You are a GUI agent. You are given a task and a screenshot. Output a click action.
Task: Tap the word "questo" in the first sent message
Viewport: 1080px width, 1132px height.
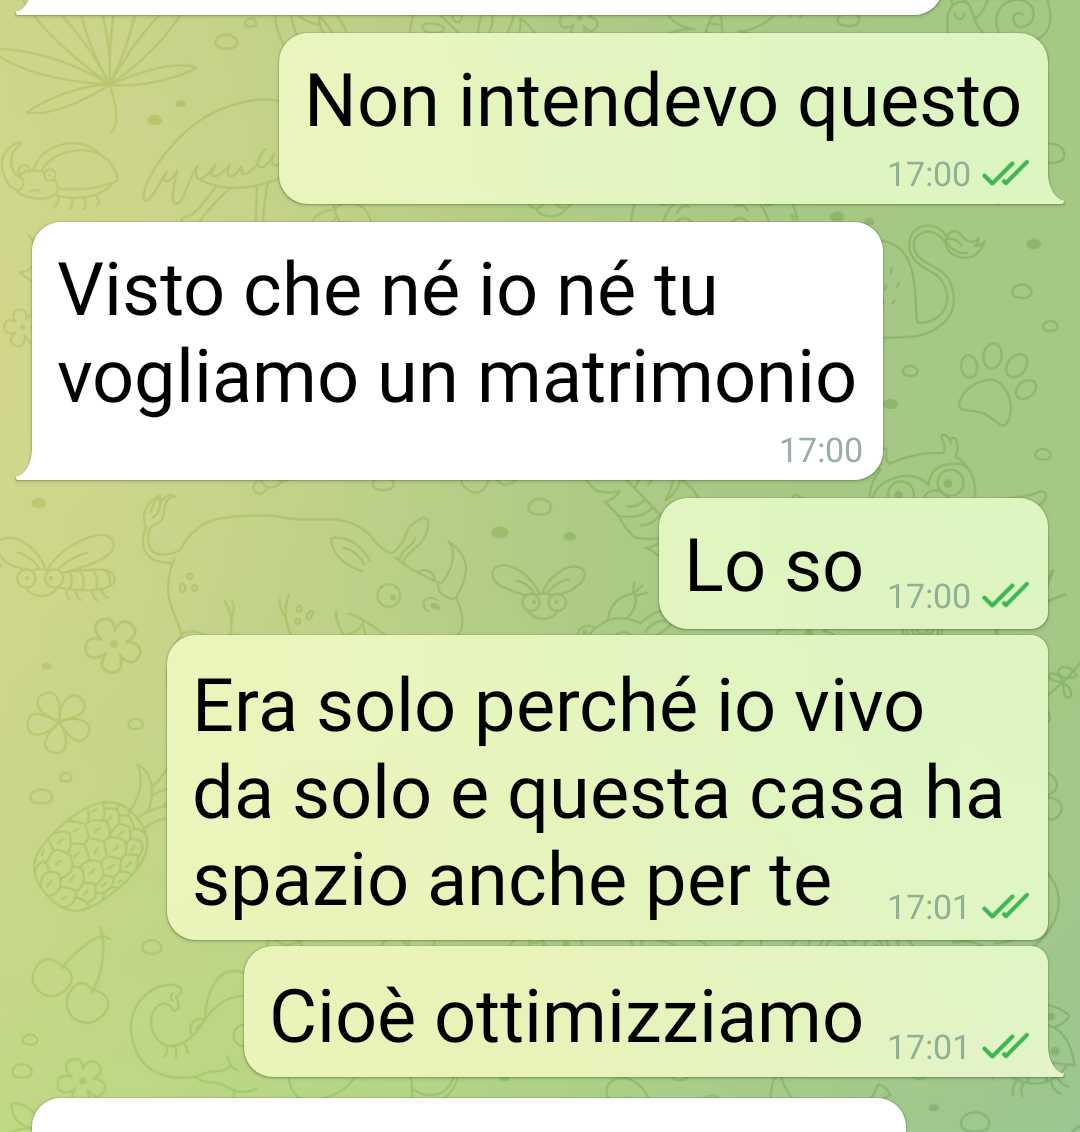tap(909, 103)
